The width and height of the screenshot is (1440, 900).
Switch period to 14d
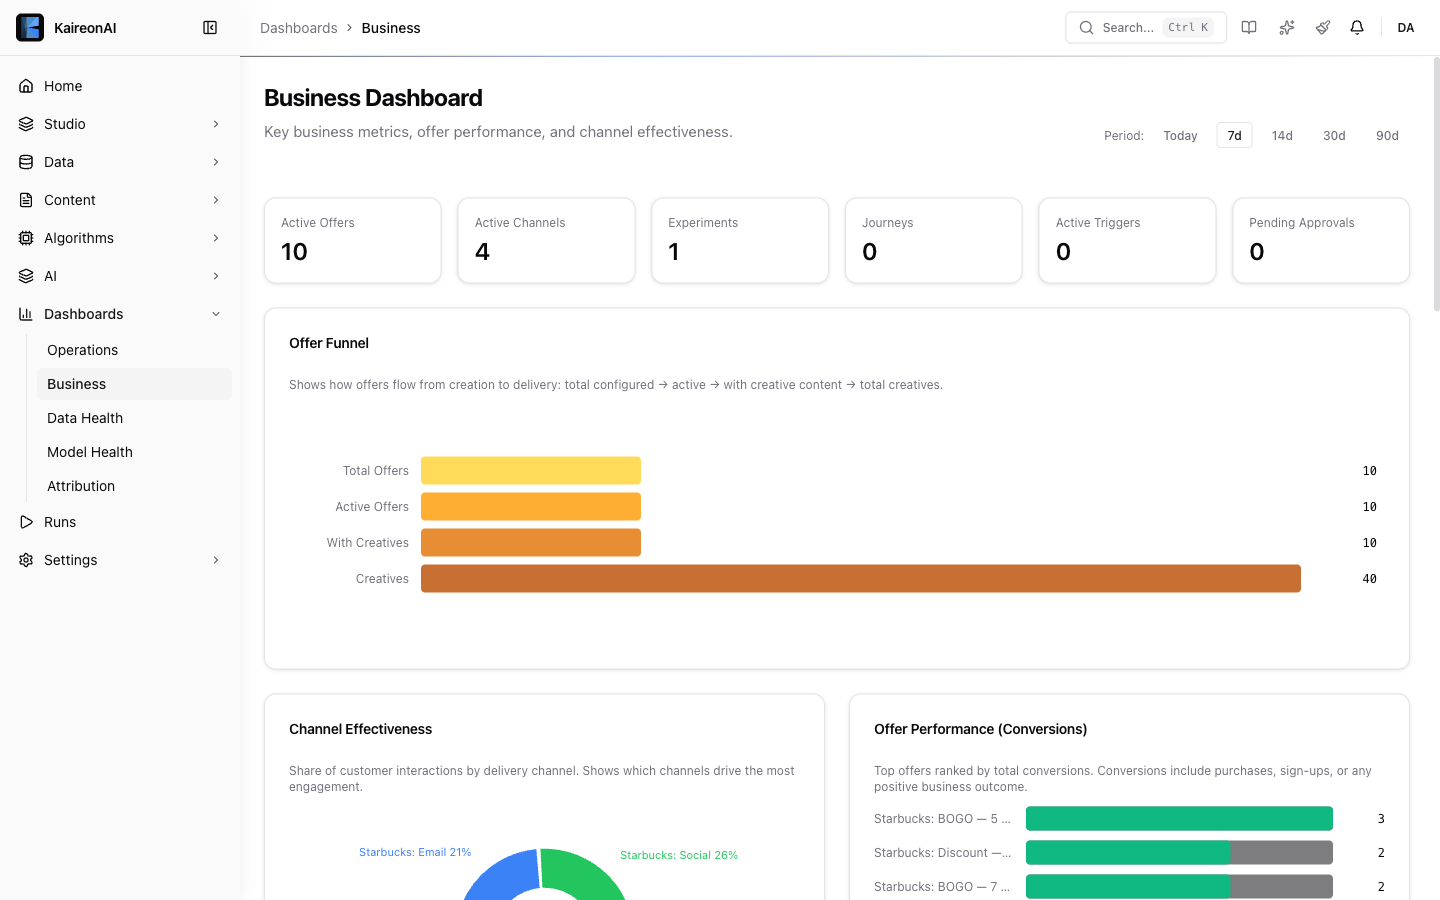coord(1282,136)
